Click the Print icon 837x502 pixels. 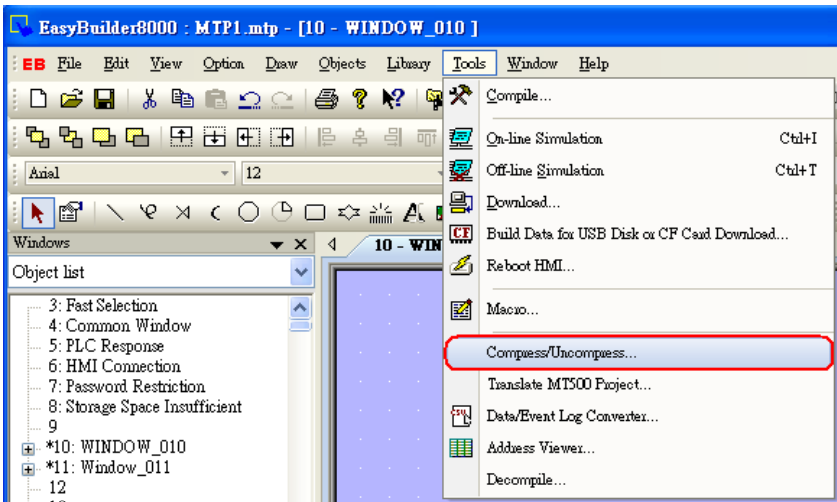[x=326, y=99]
